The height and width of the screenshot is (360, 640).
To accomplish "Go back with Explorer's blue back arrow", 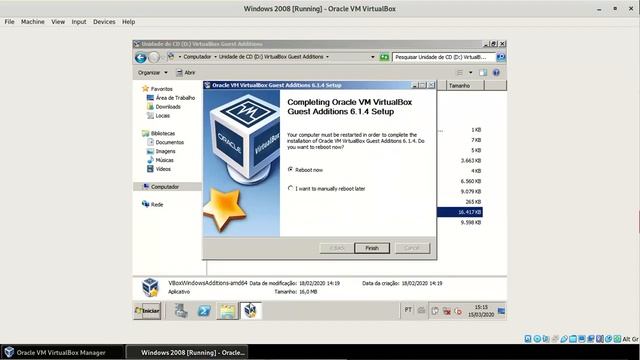I will 140,58.
